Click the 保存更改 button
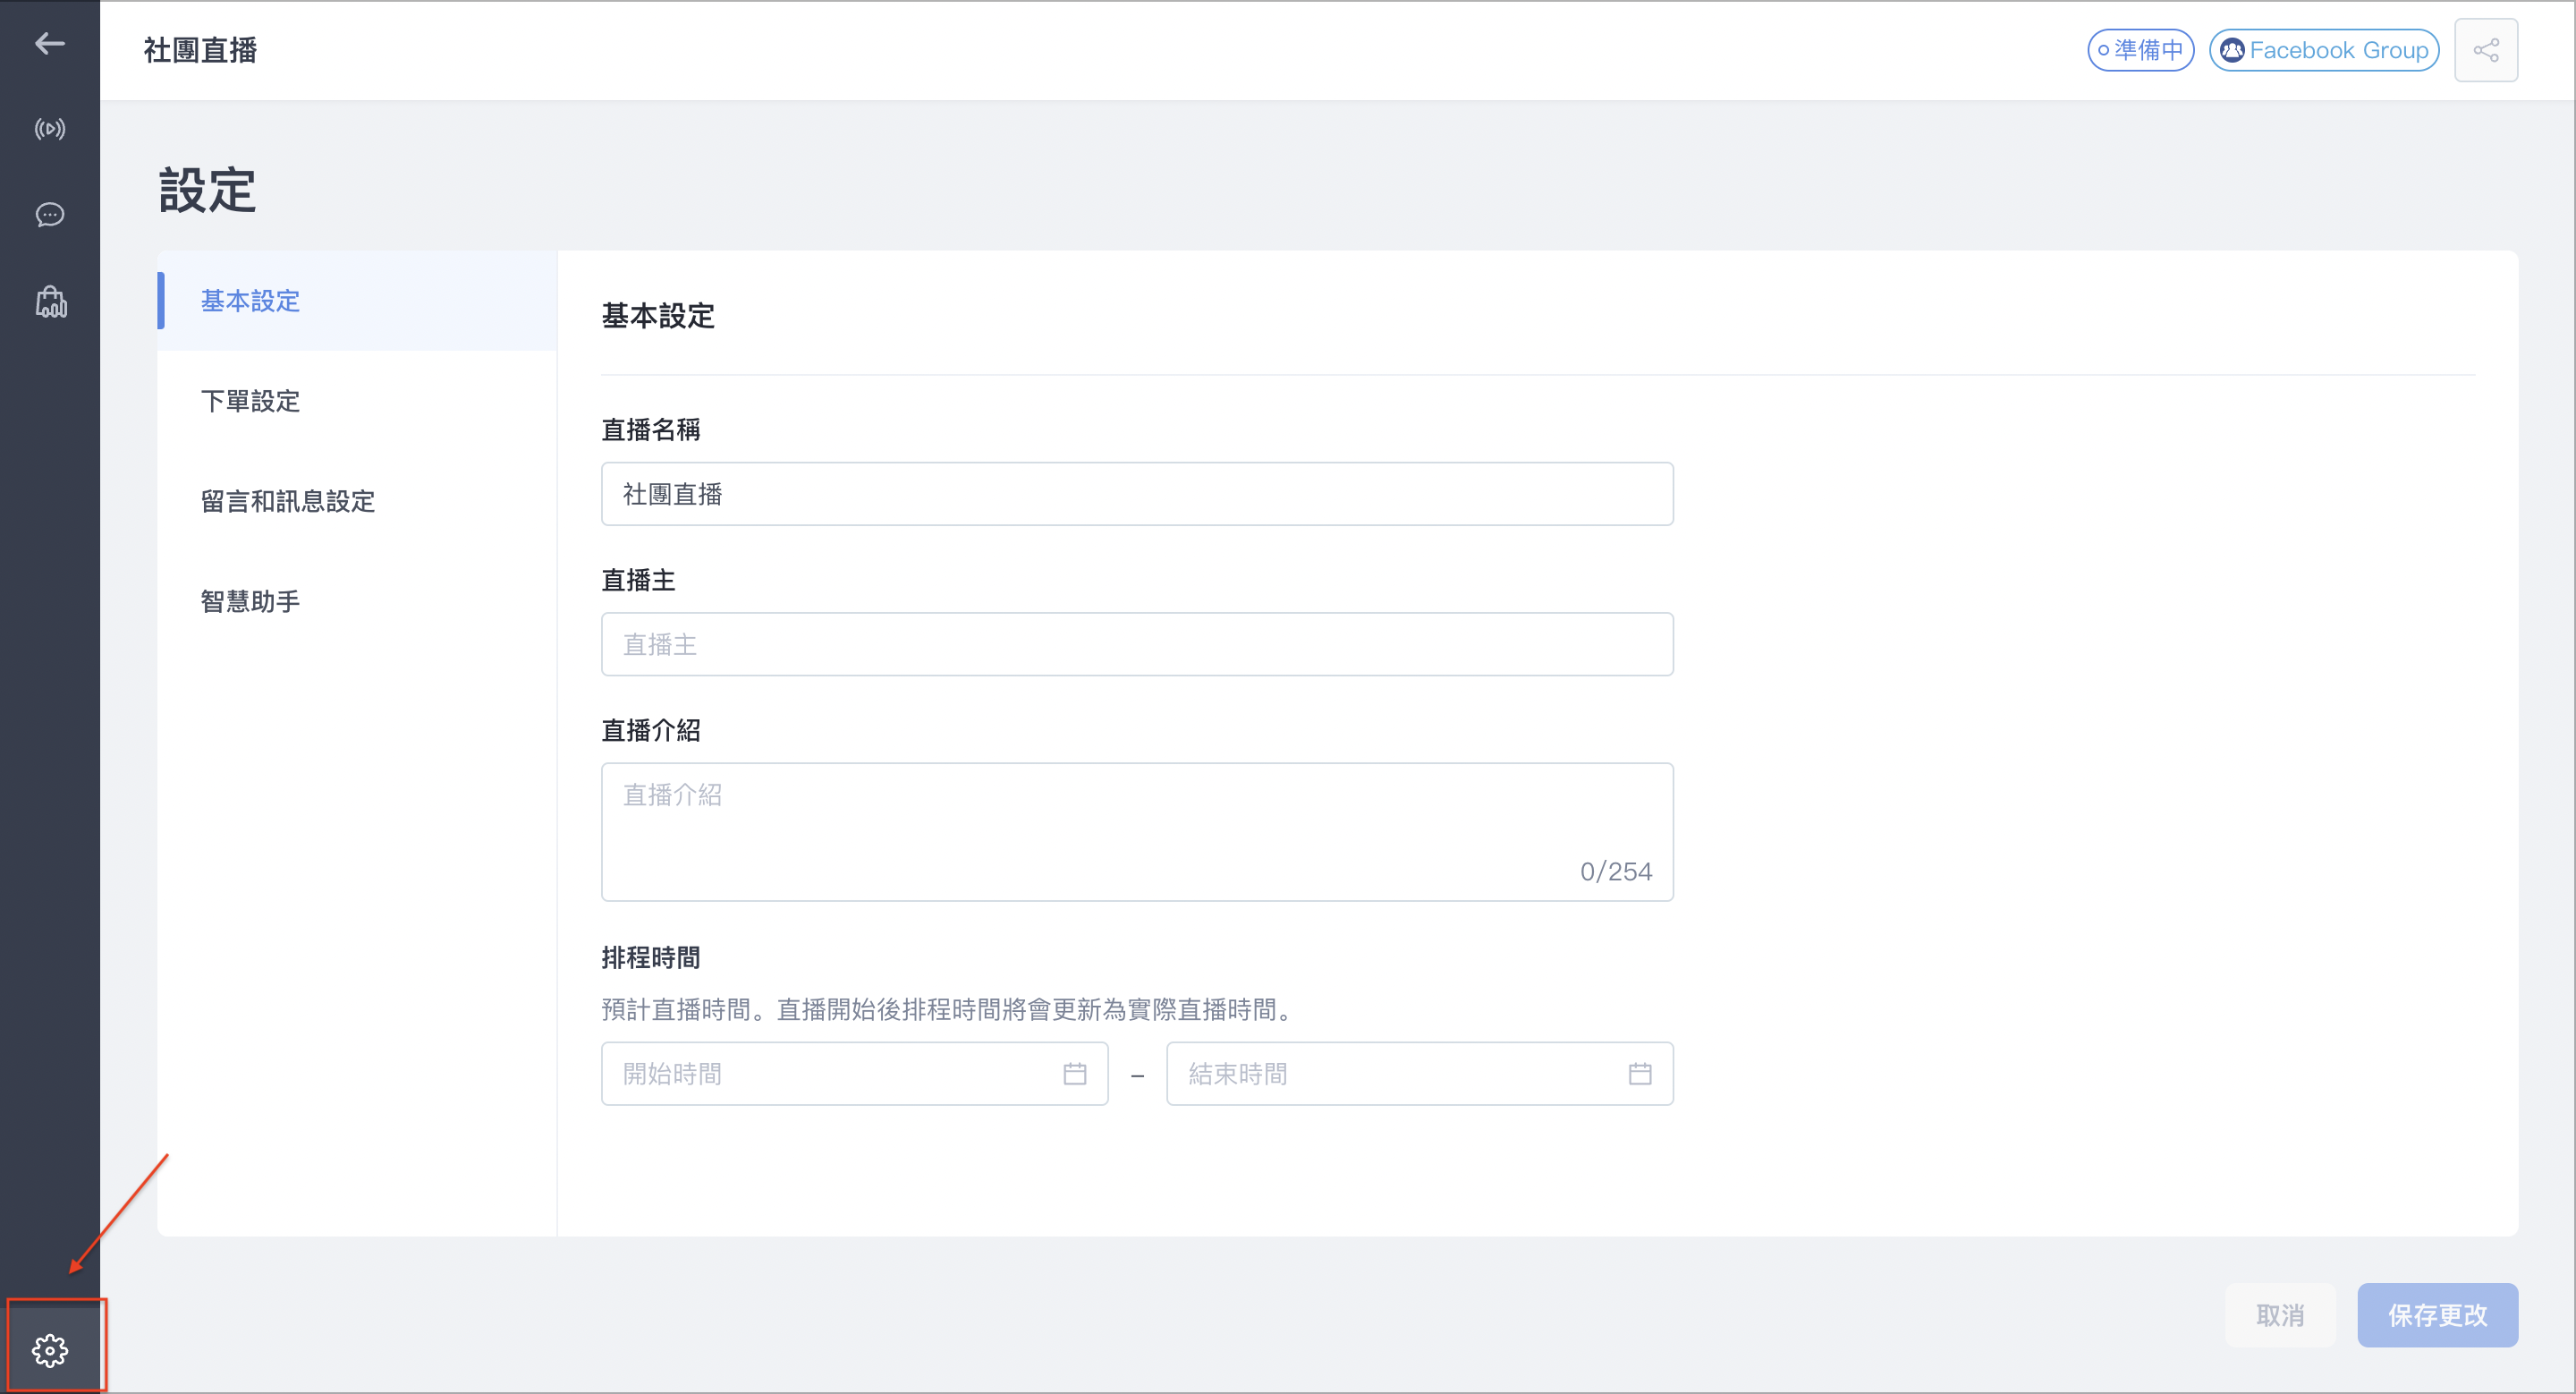Screen dimensions: 2576x1394 (2437, 1315)
